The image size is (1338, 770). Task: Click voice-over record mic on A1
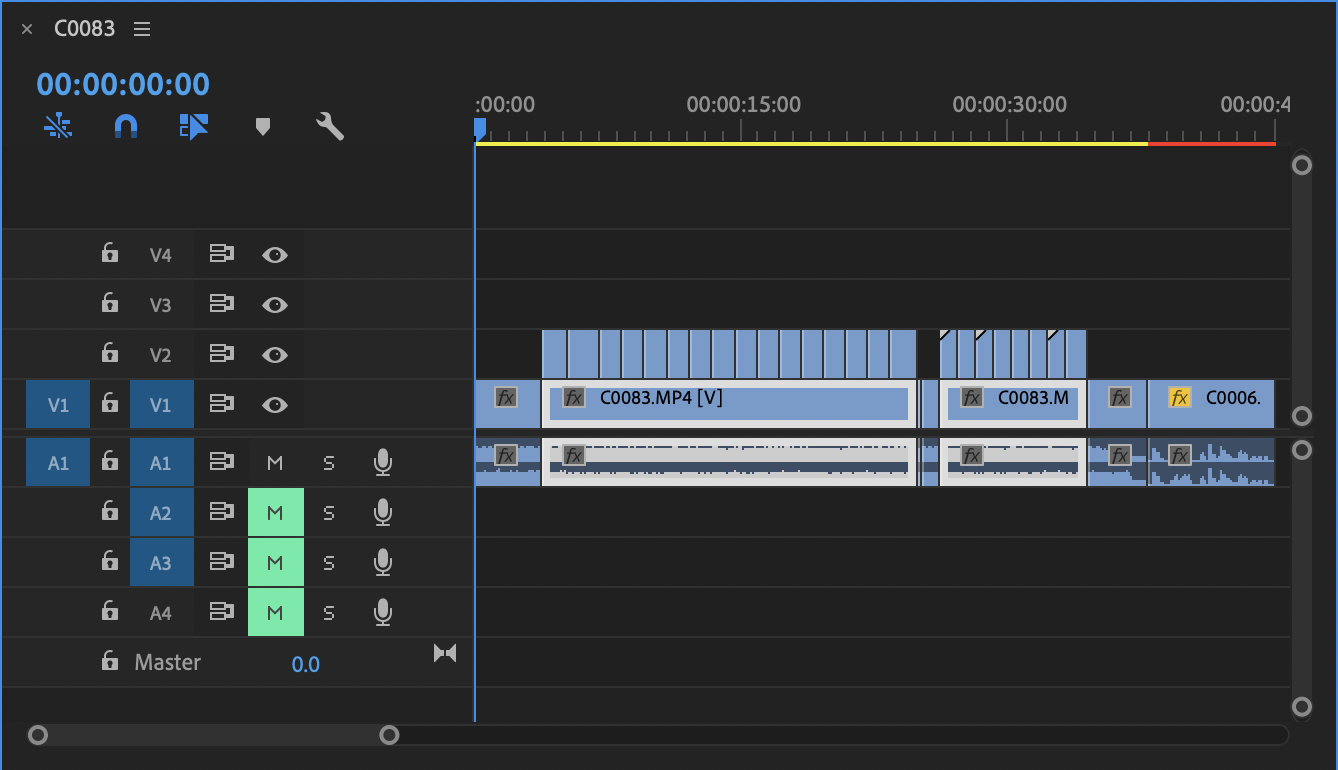382,462
